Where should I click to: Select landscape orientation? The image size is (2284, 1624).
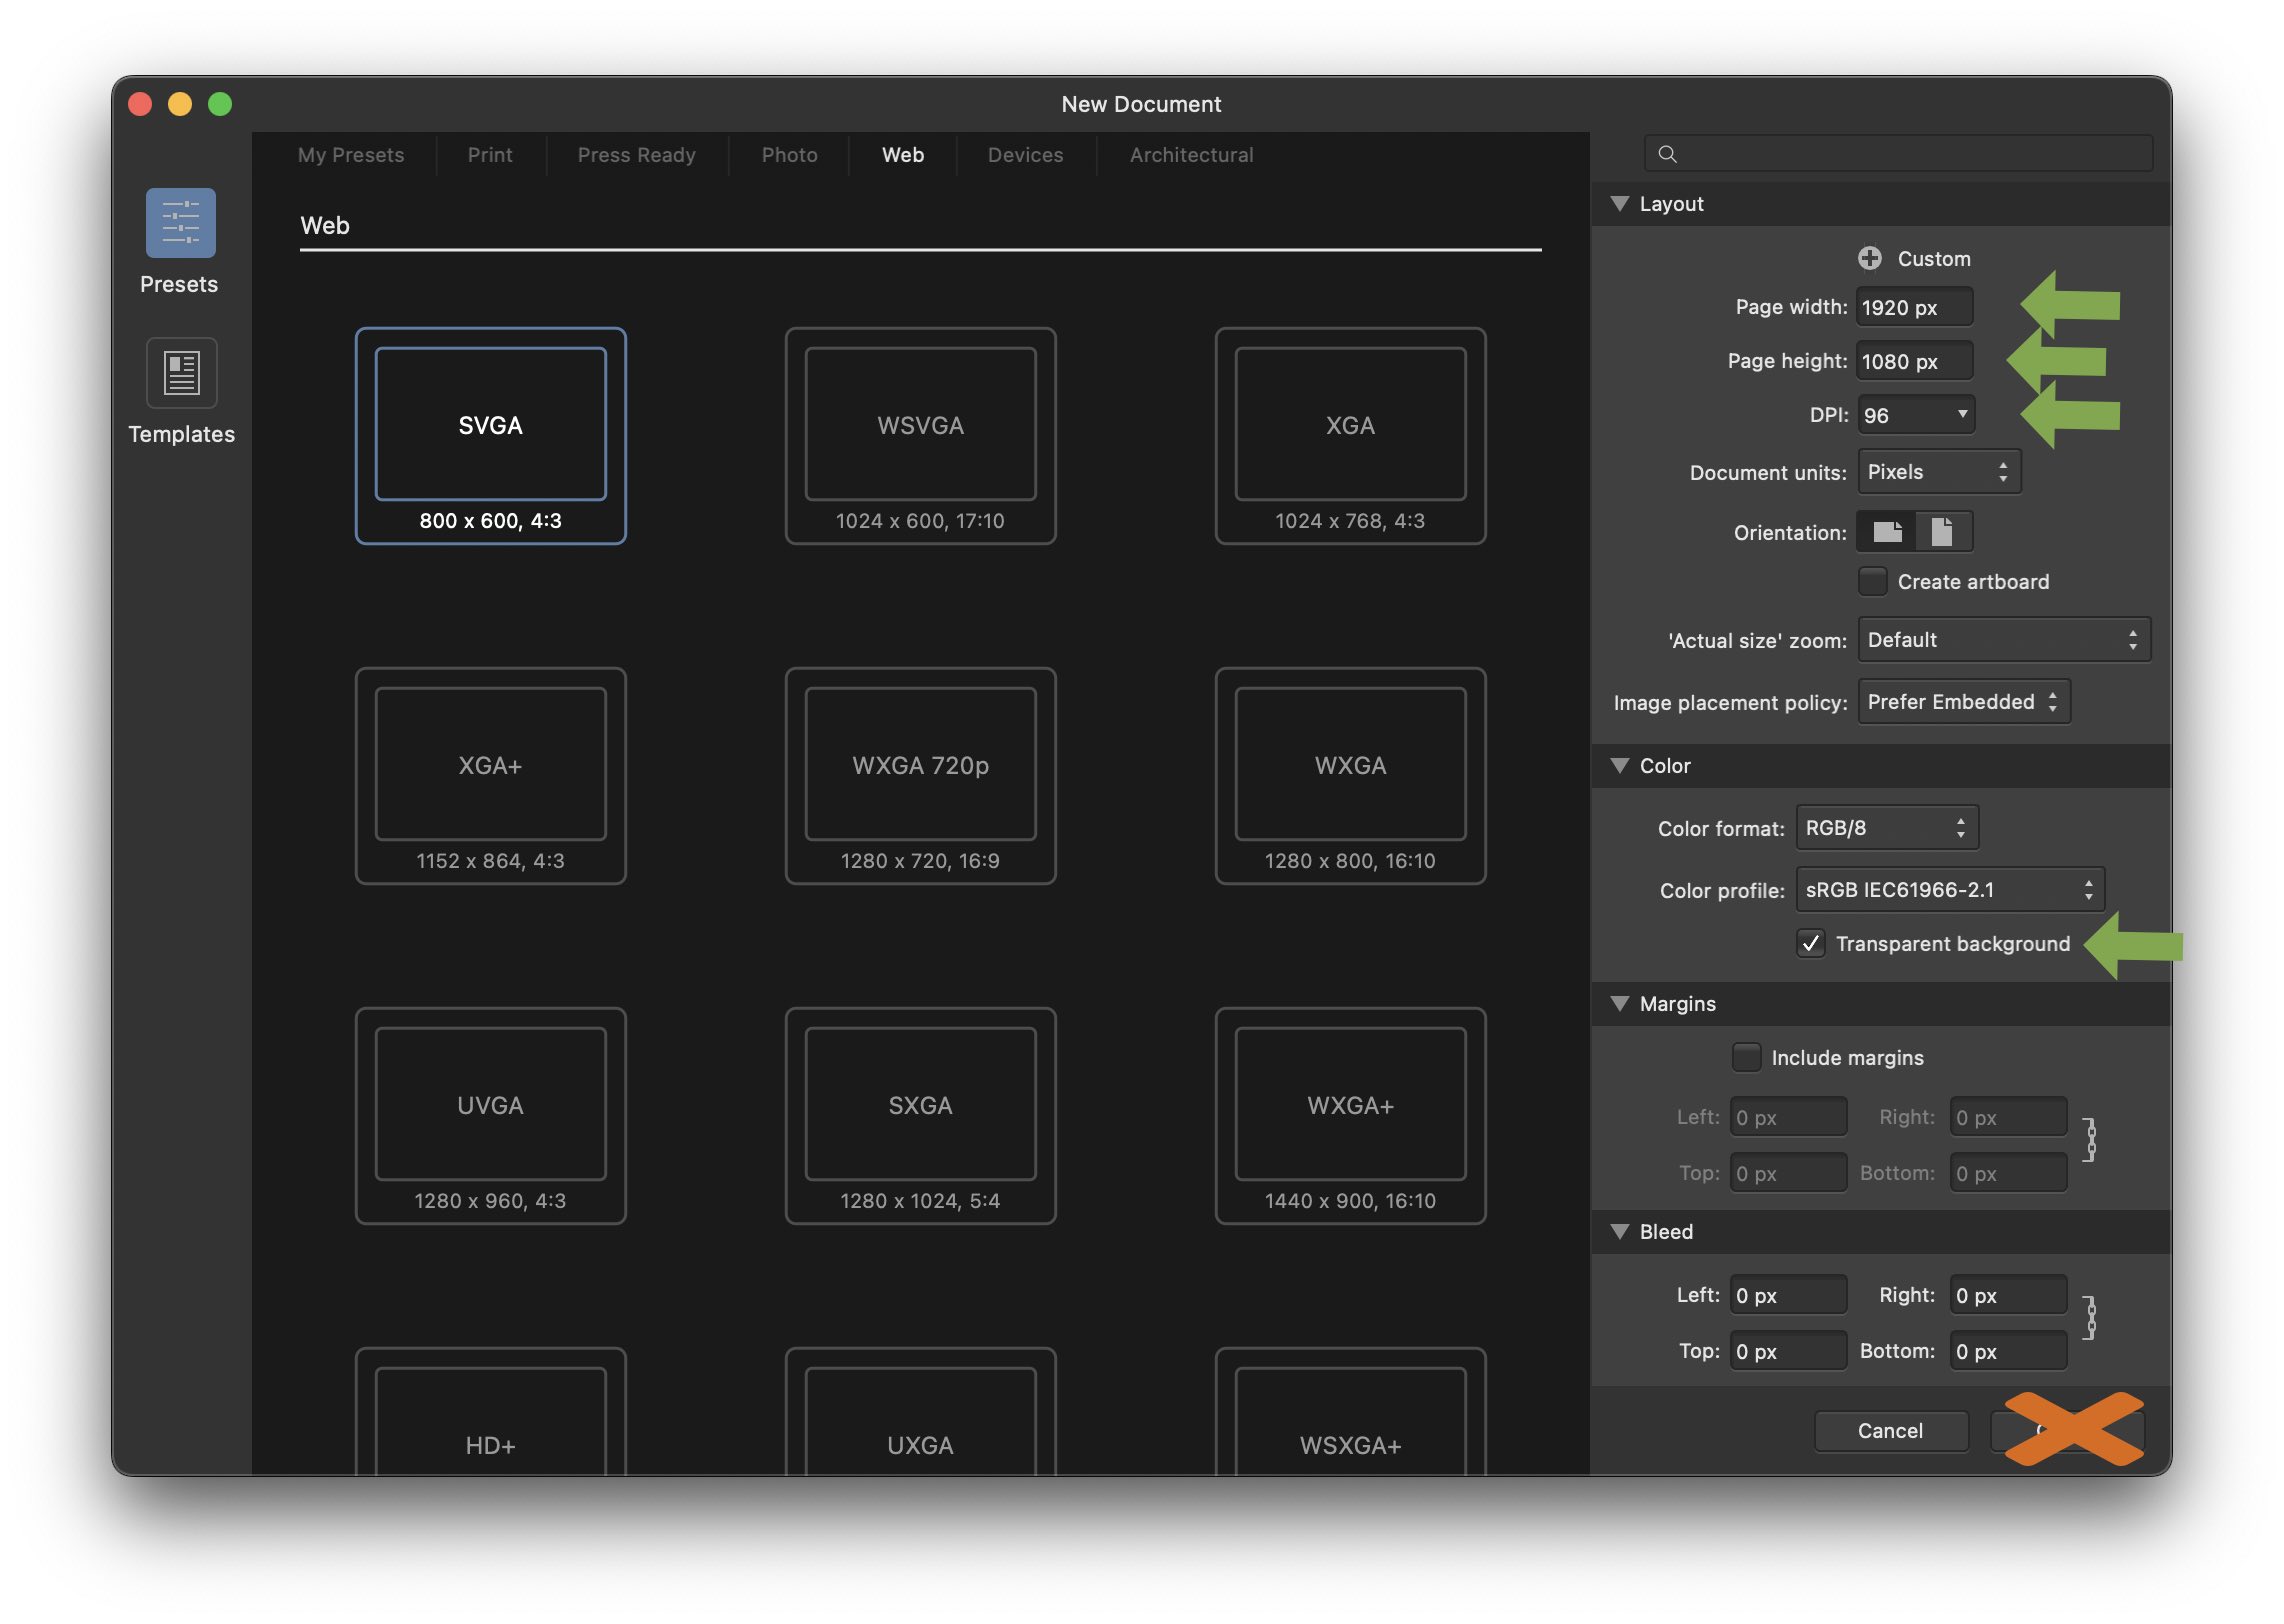pos(1887,531)
